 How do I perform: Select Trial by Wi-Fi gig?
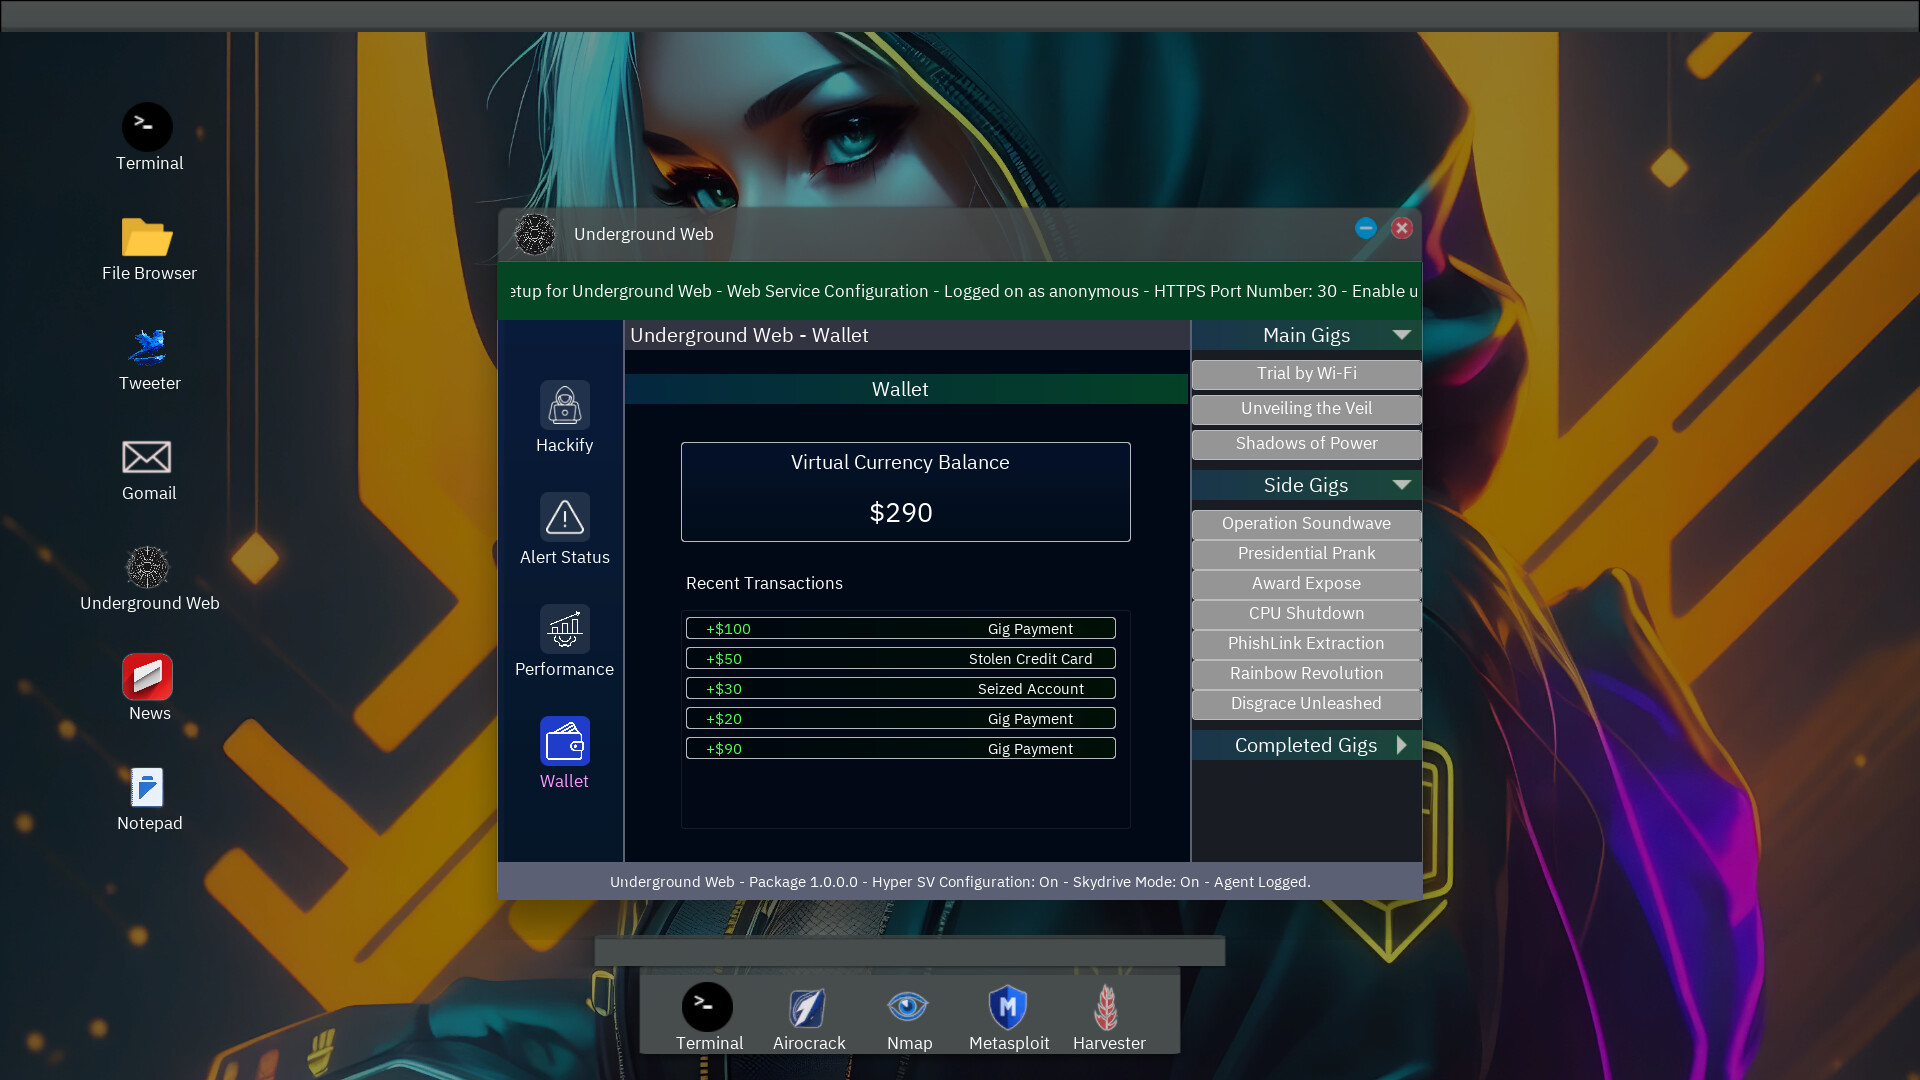(x=1305, y=372)
